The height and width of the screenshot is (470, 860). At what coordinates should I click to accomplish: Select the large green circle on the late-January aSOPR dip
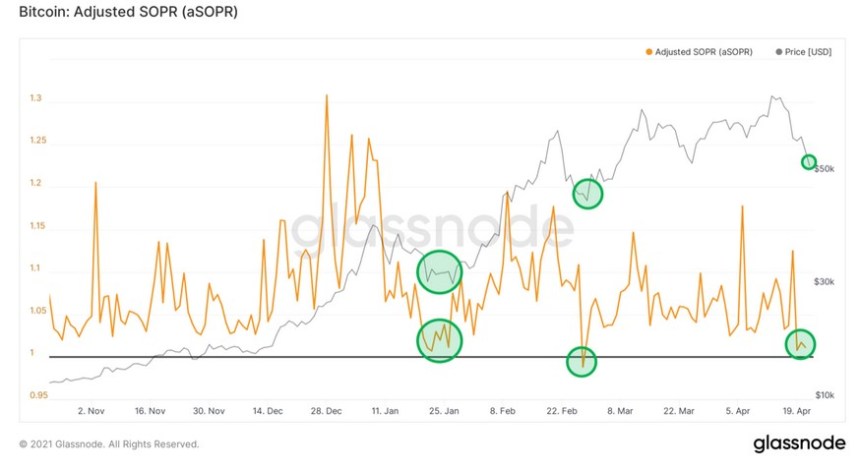439,340
